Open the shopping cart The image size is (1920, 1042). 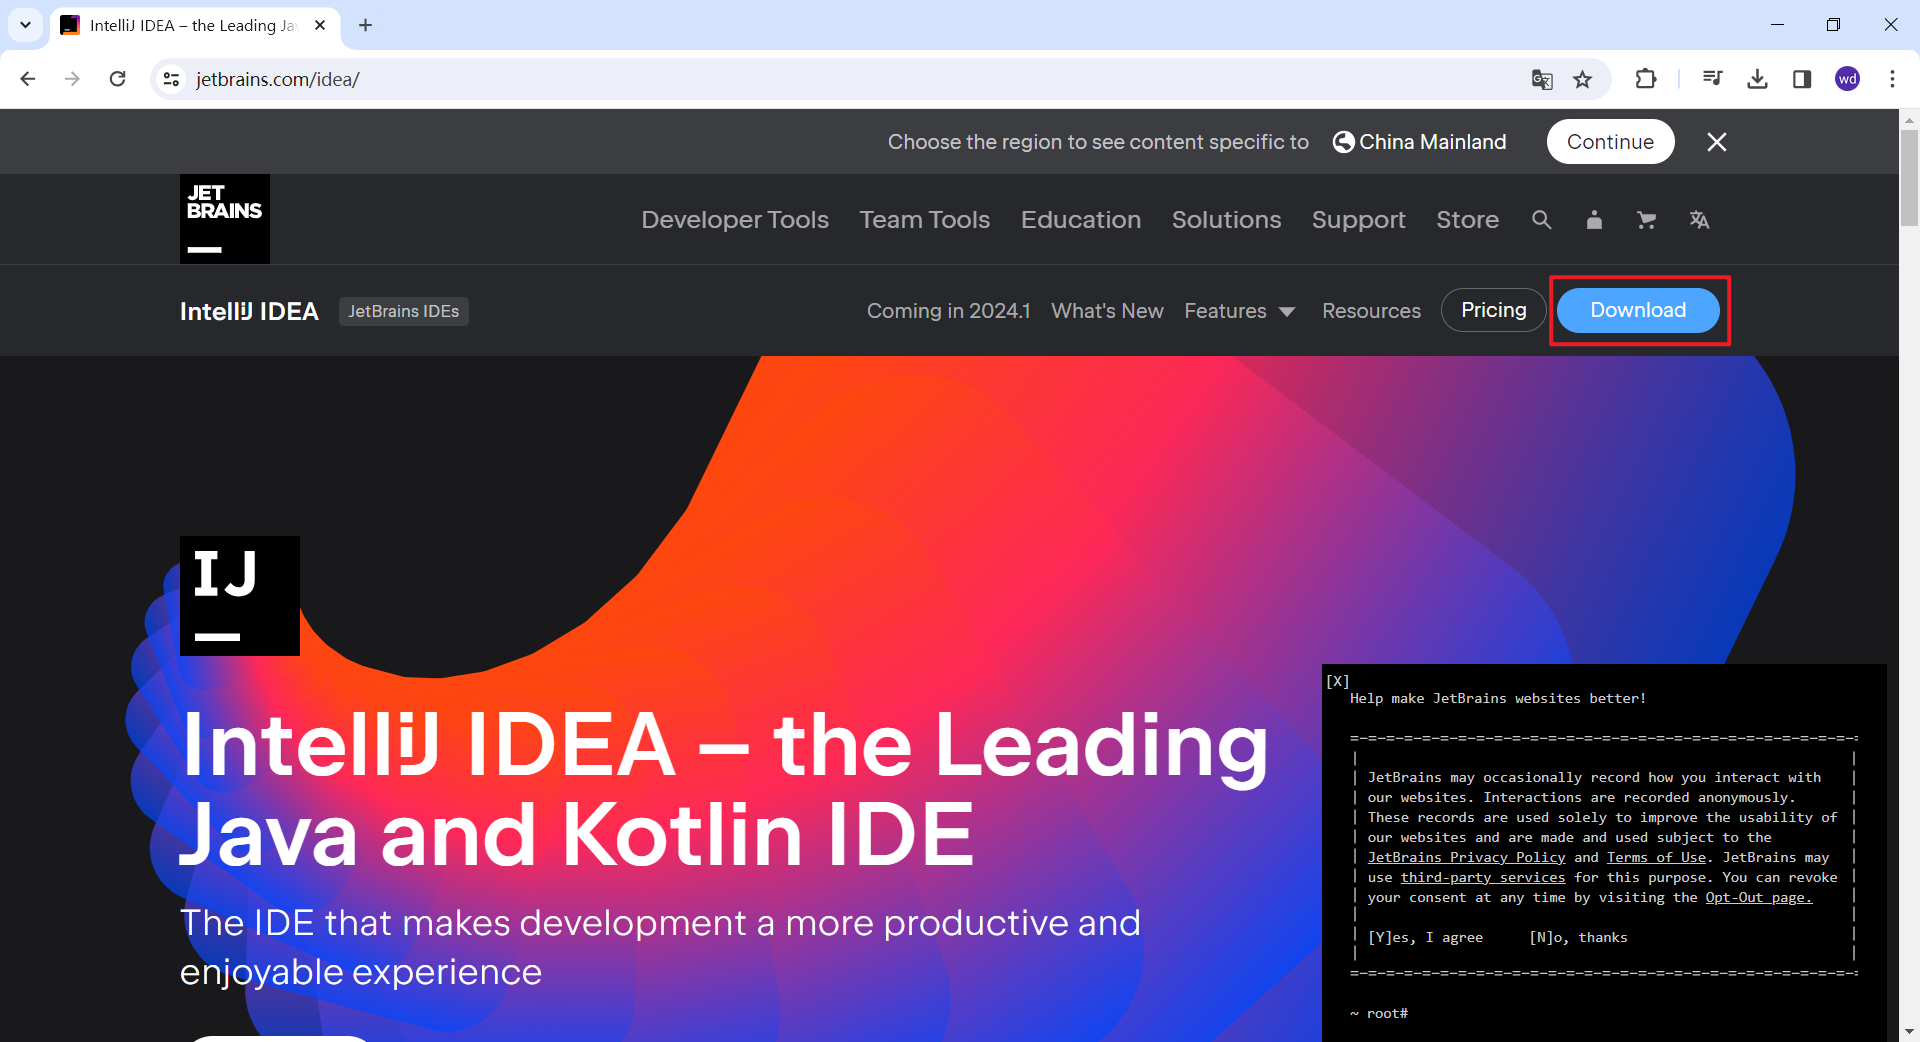point(1646,220)
